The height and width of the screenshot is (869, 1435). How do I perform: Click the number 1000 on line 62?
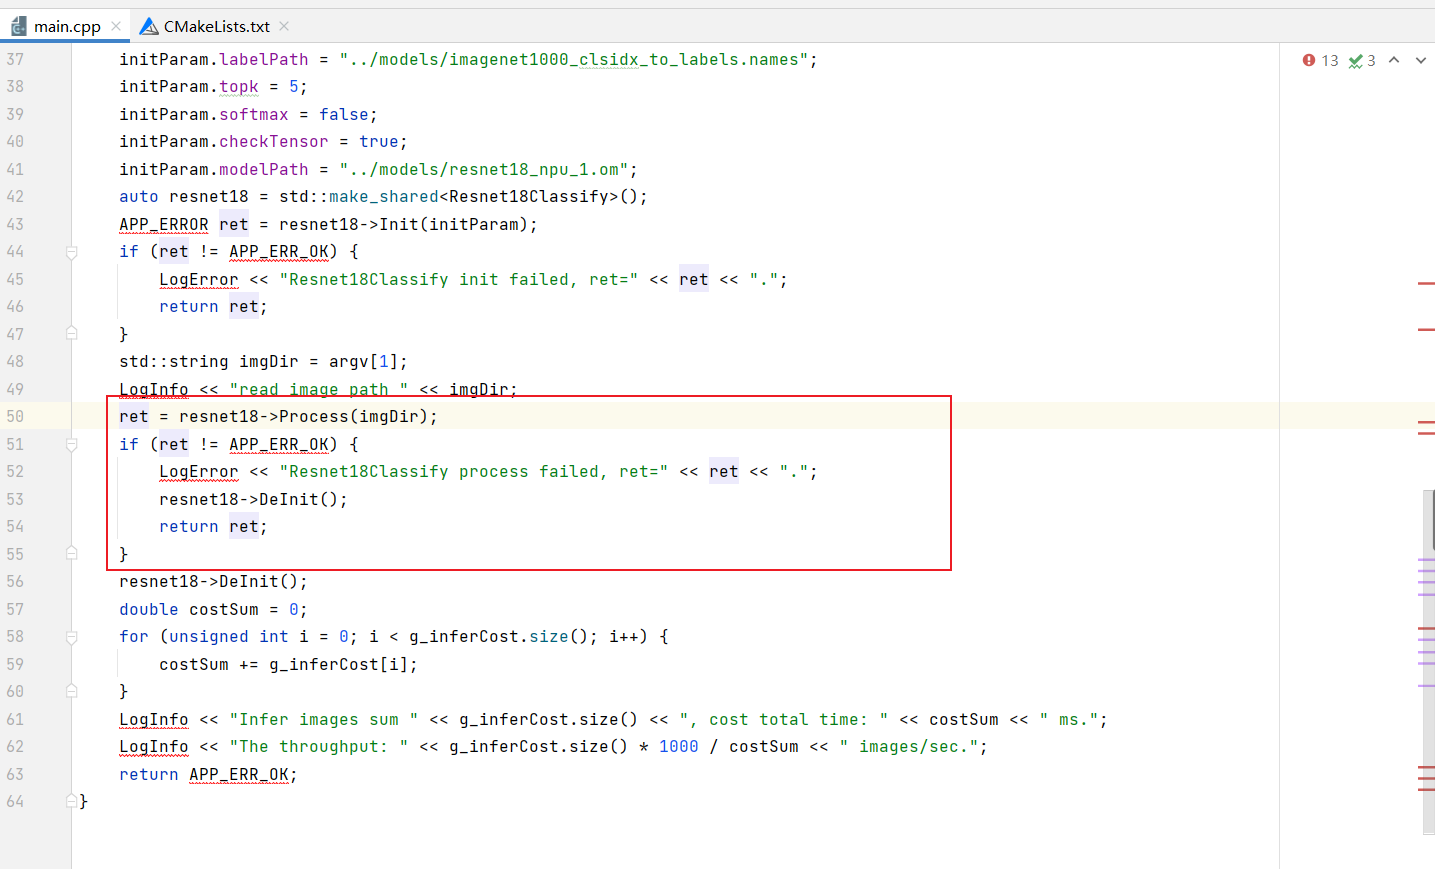click(679, 747)
